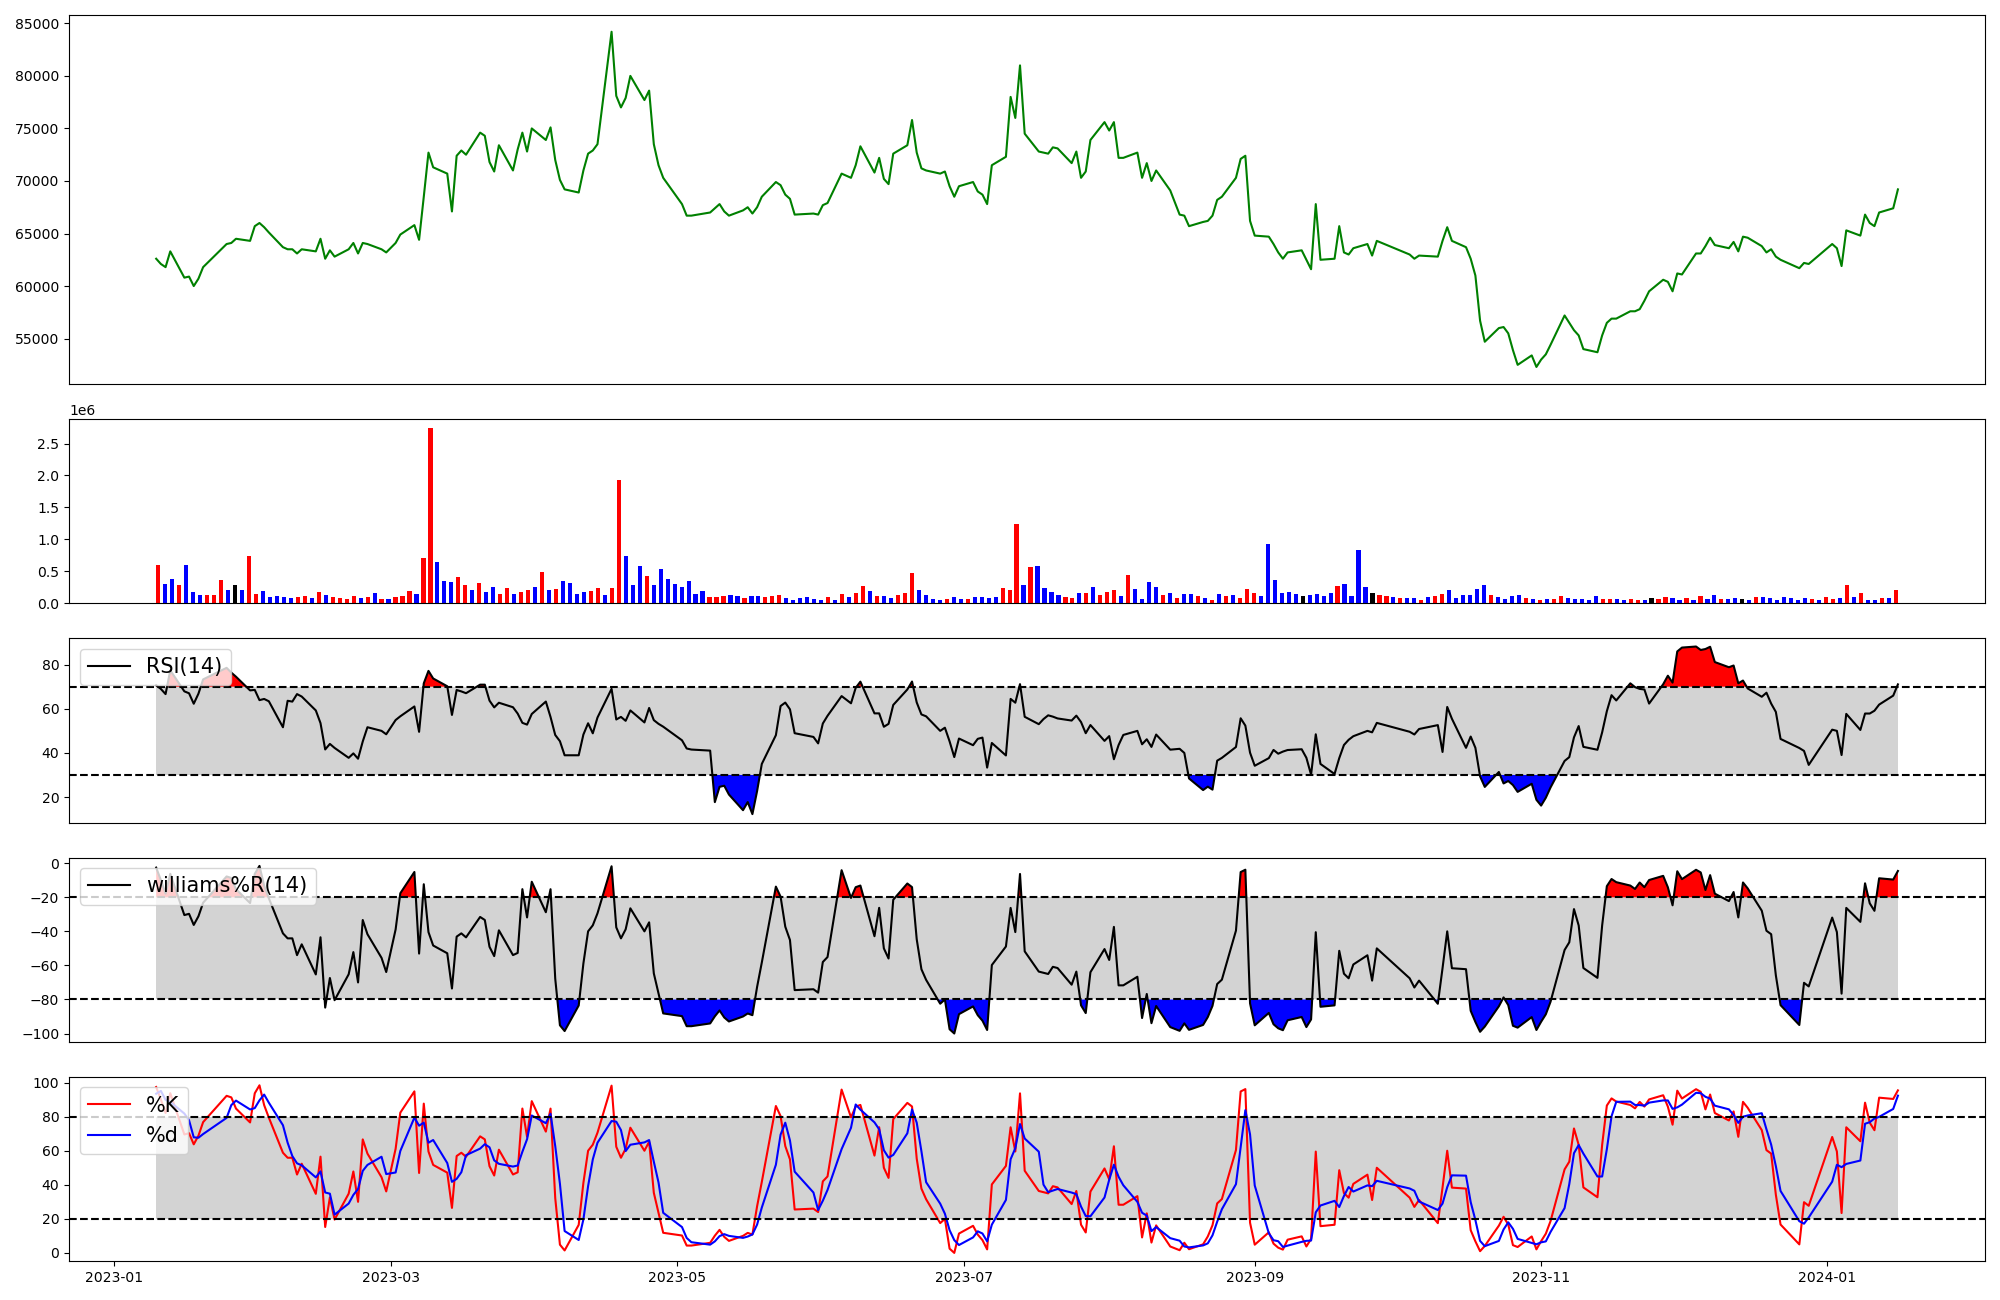
Task: Click the RSI(14) legend label
Action: point(183,666)
